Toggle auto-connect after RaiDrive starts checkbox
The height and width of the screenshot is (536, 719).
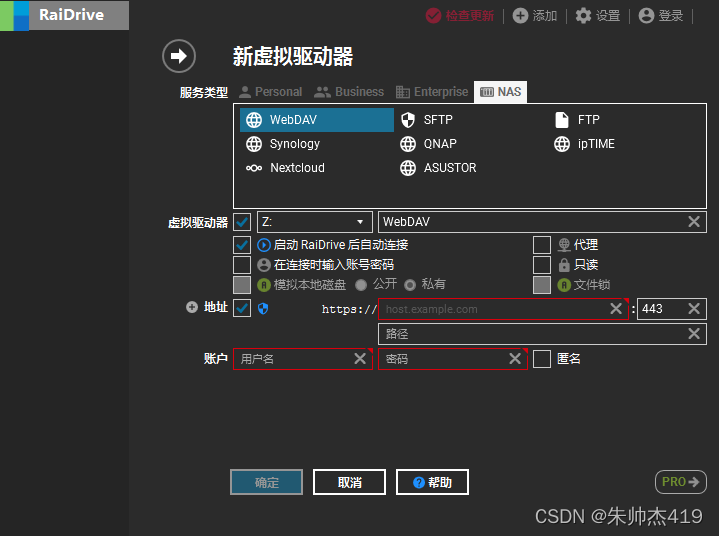[242, 245]
